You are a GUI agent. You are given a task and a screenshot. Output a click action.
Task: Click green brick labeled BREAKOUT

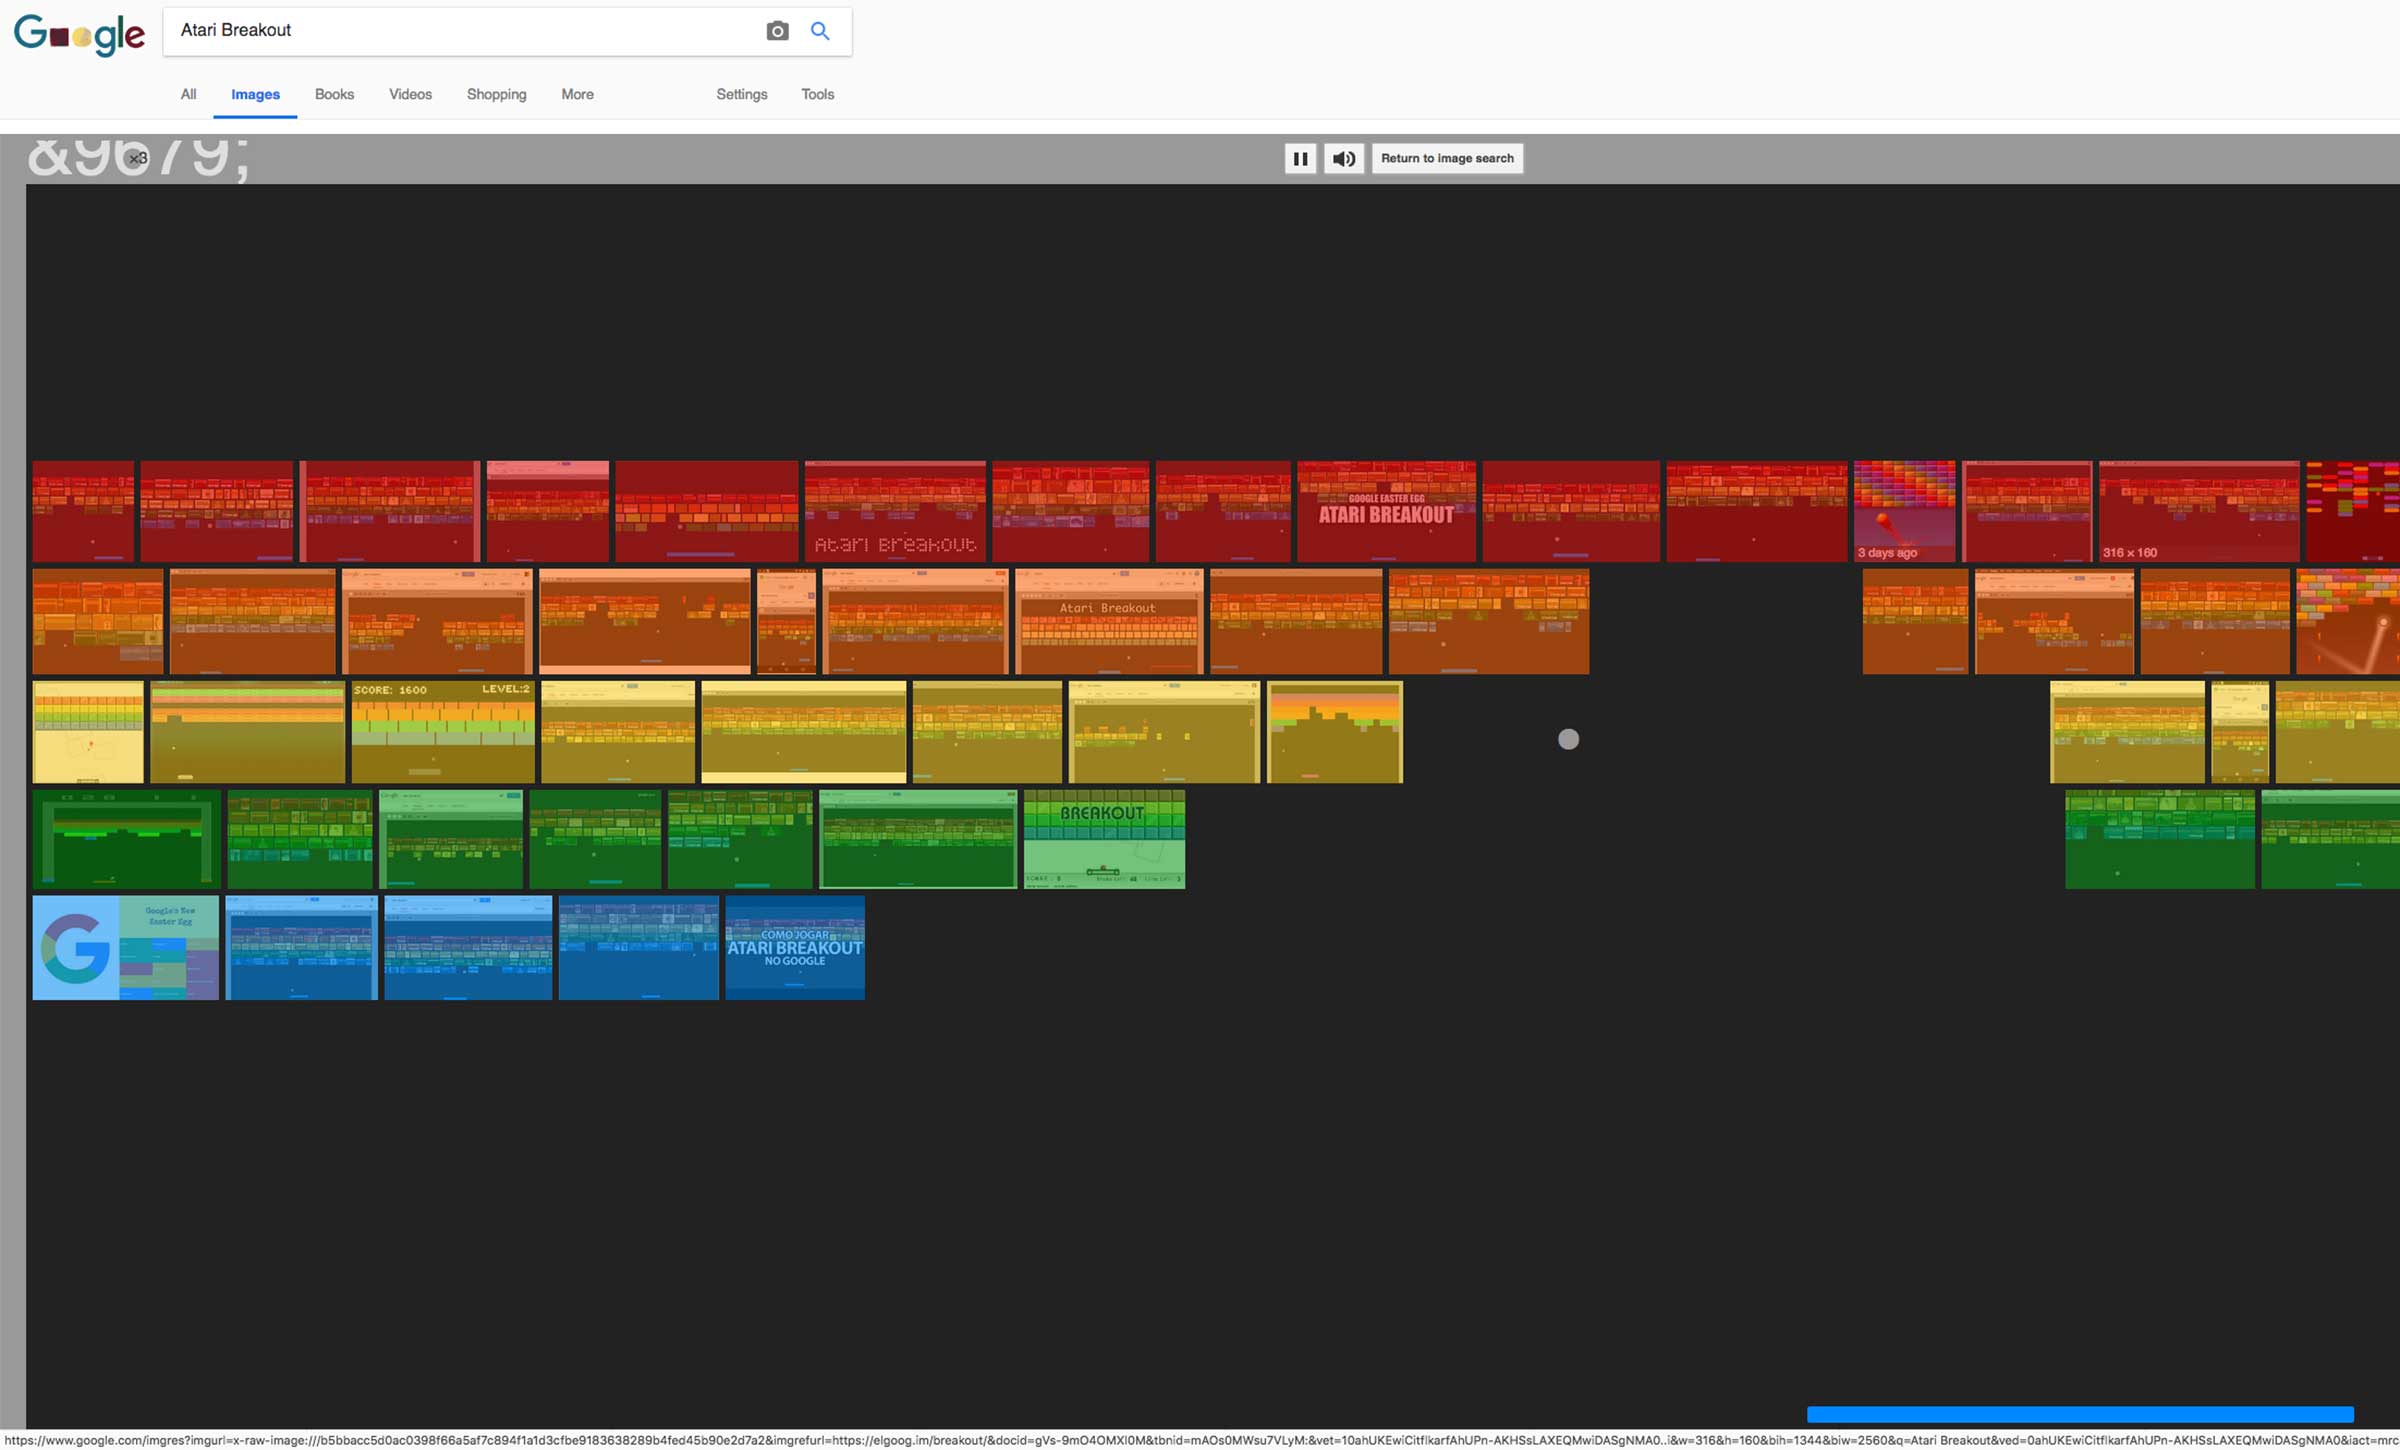(1104, 839)
